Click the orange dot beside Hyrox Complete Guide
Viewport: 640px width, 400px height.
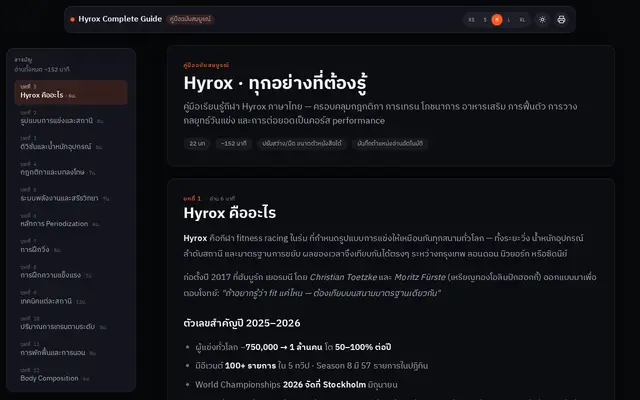click(72, 19)
